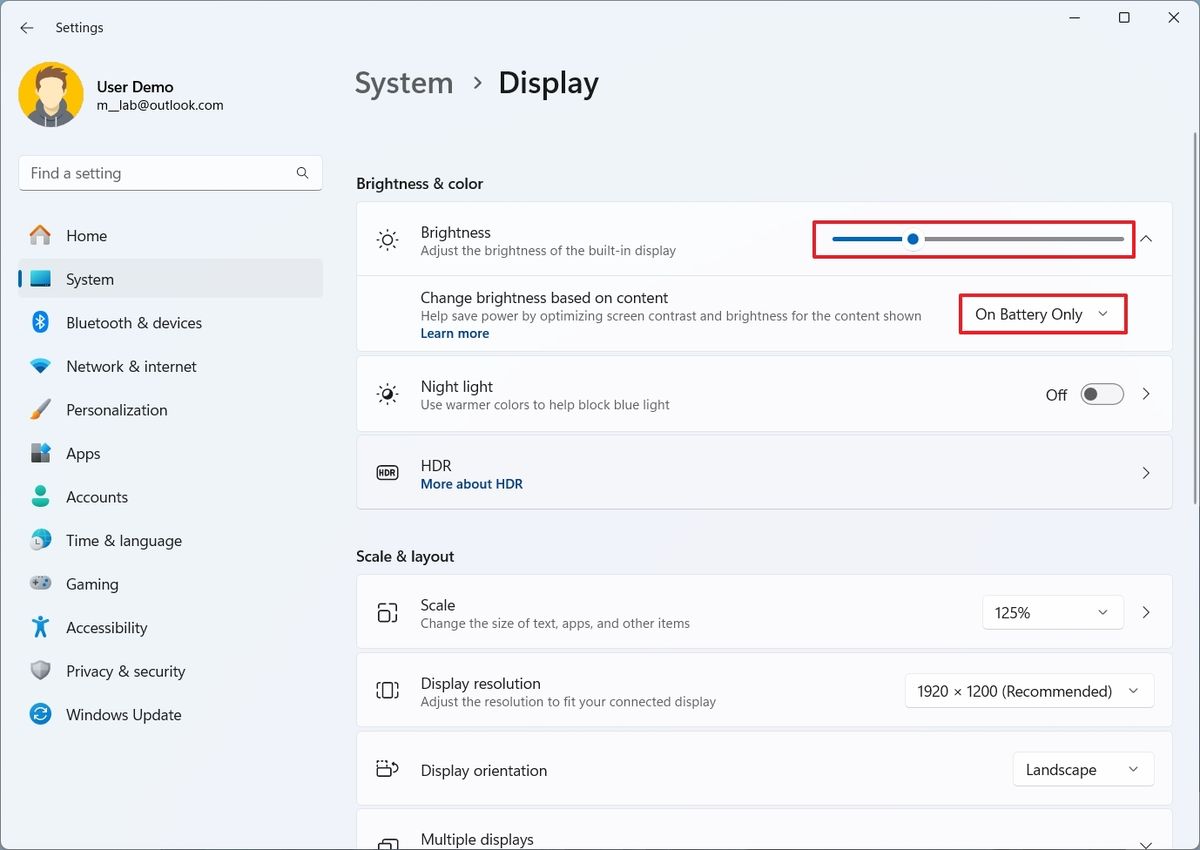Click the Learn more link
Viewport: 1200px width, 850px height.
point(455,333)
